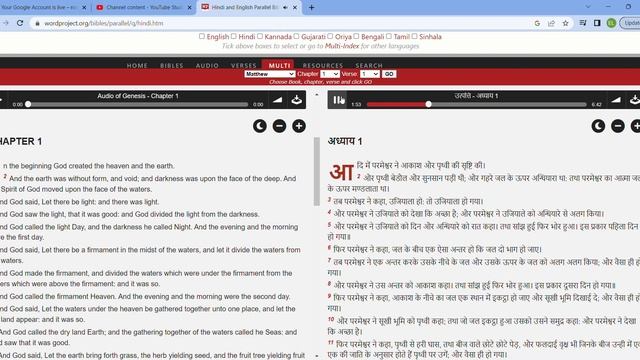
Task: Click the 'अध्याय 1' heading
Action: point(345,142)
